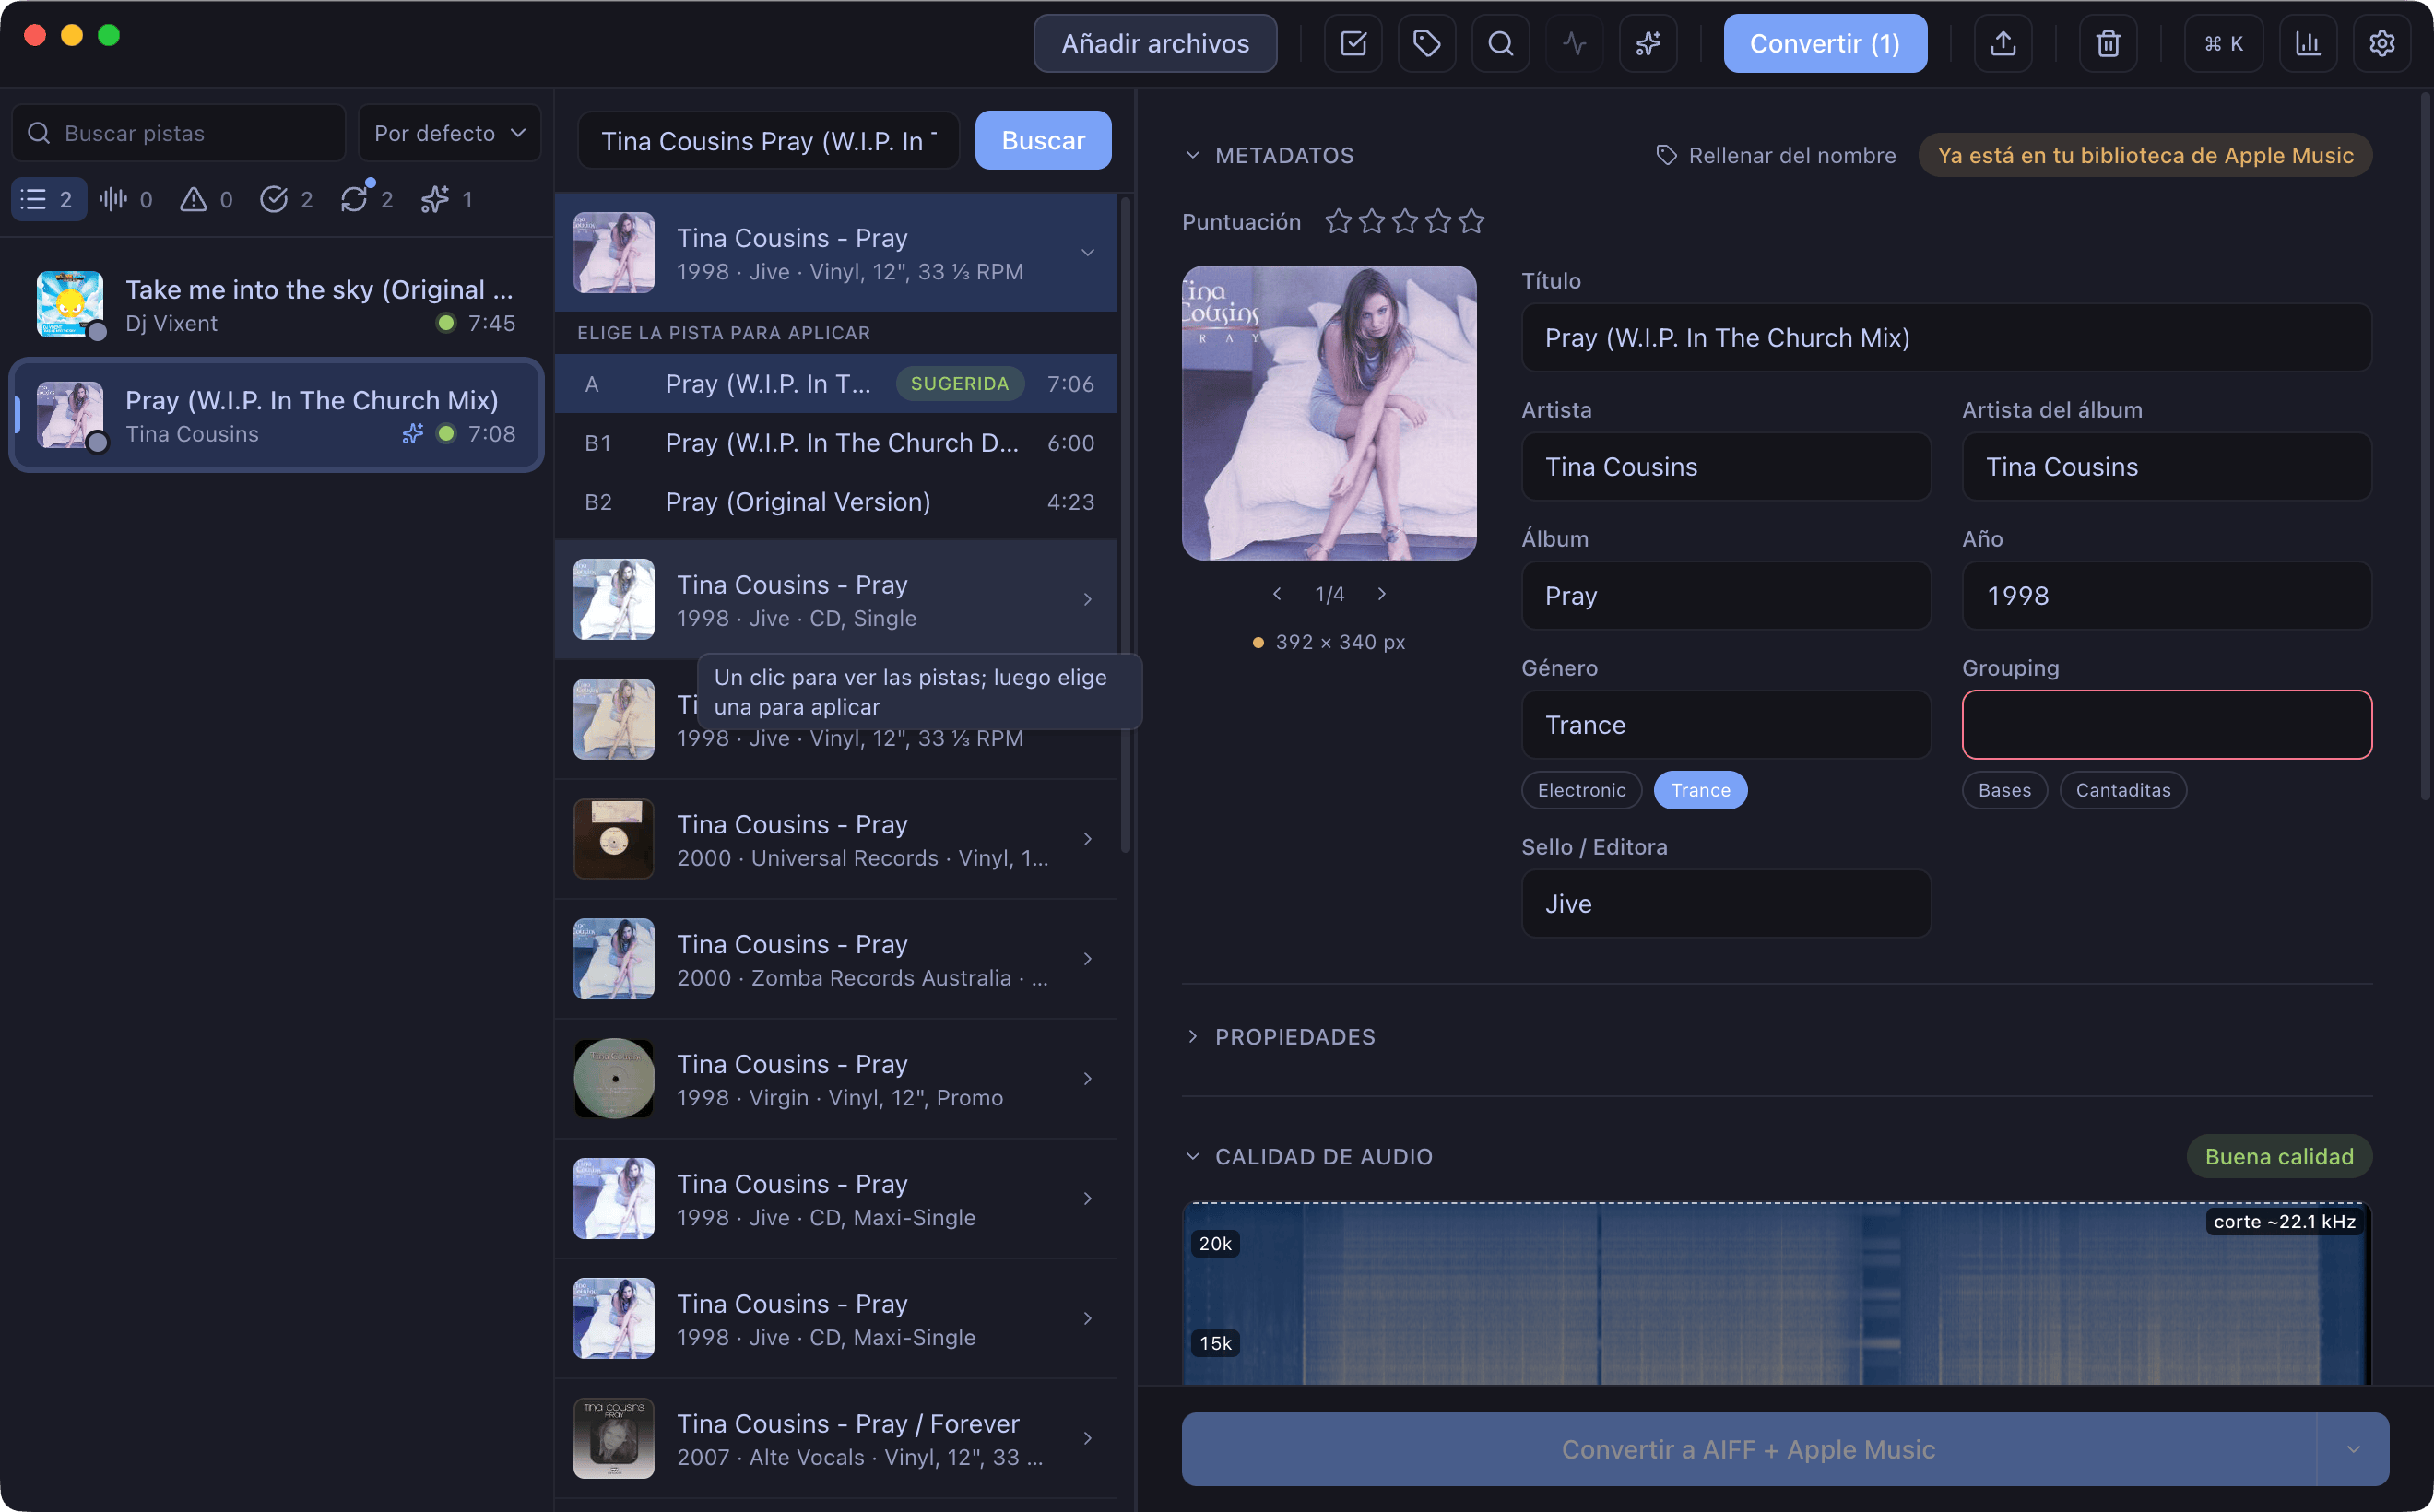Show all tracks filter tab with count 2
The height and width of the screenshot is (1512, 2434).
48,199
